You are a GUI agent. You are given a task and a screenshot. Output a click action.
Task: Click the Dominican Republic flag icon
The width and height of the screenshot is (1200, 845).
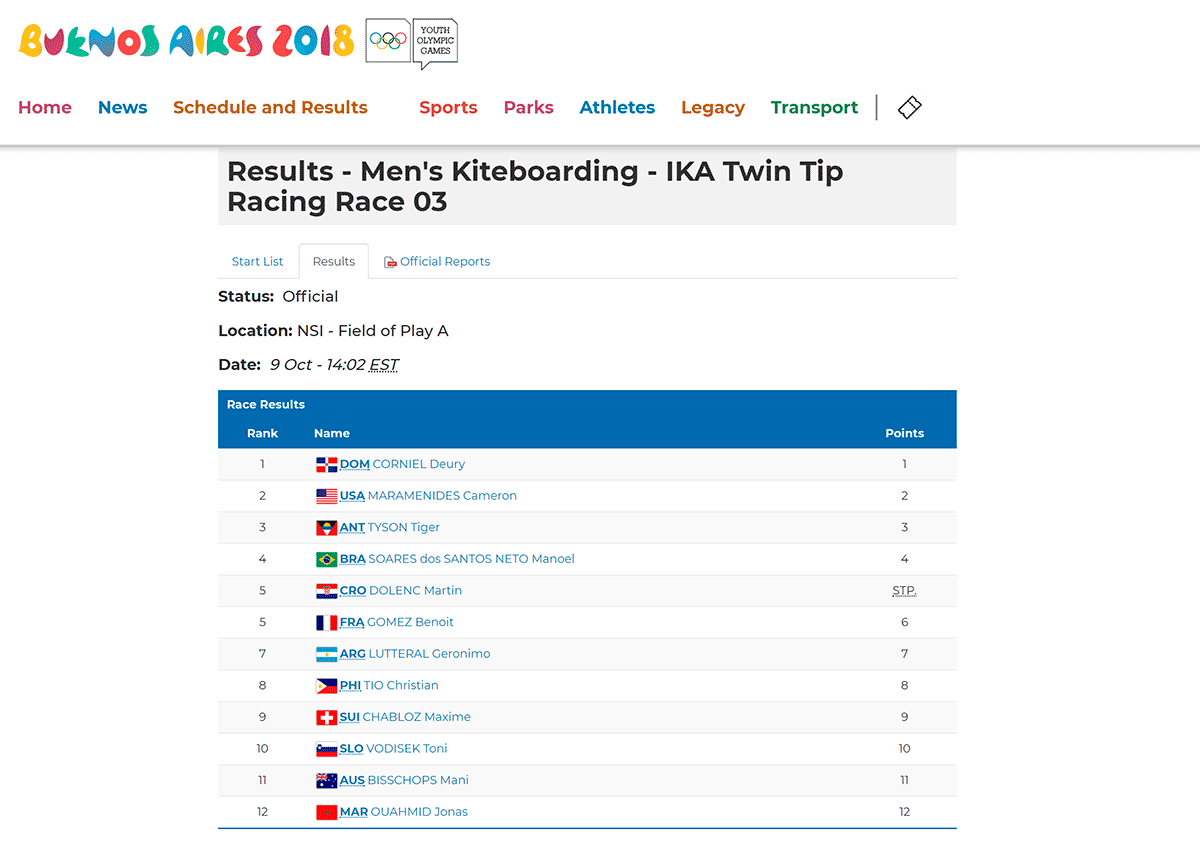pos(326,465)
